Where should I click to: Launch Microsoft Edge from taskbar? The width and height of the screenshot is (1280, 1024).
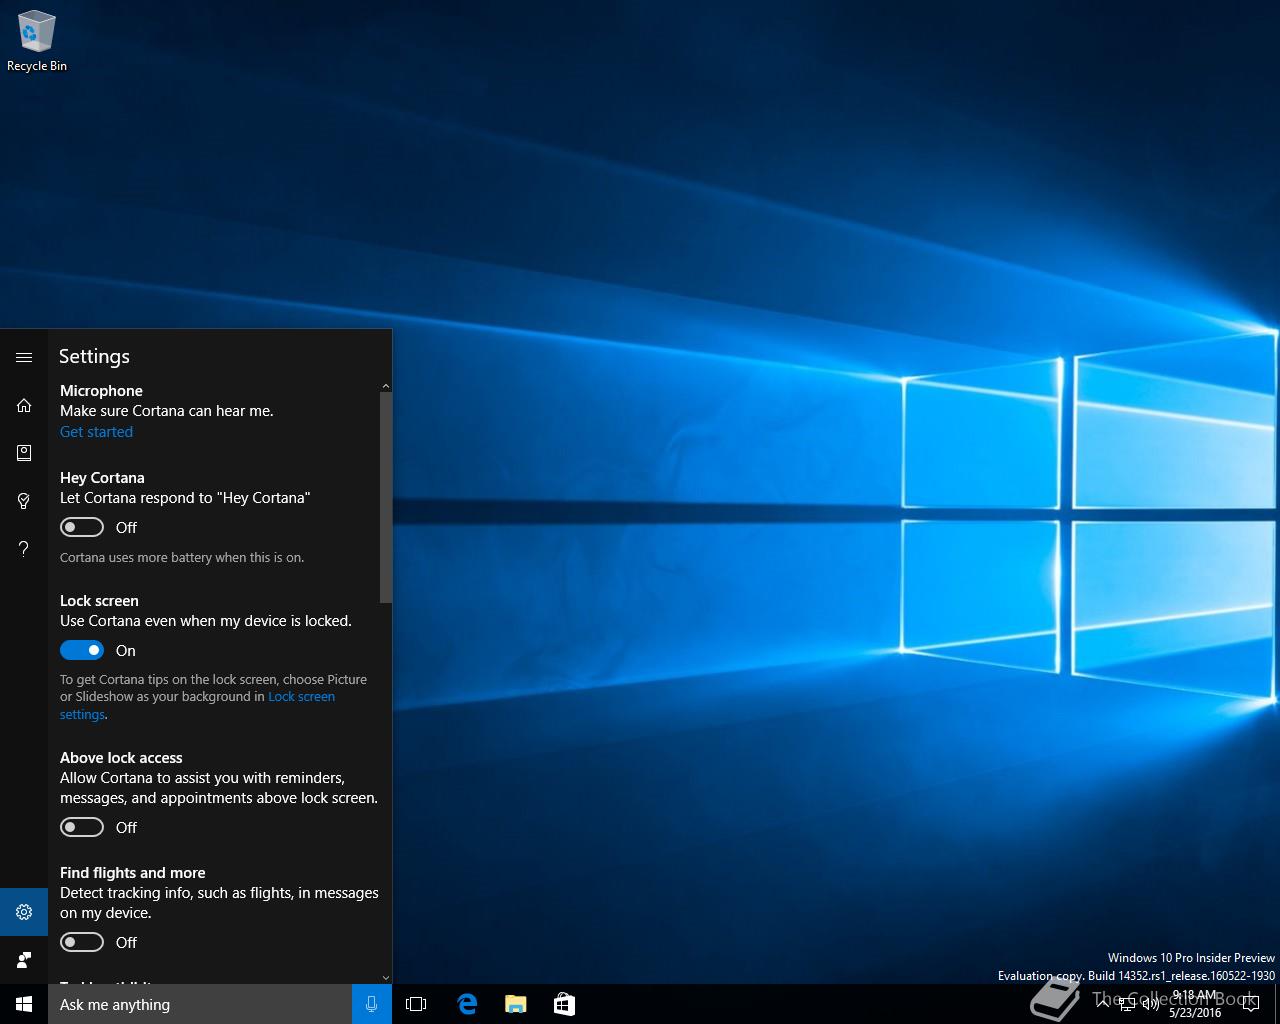point(466,1004)
